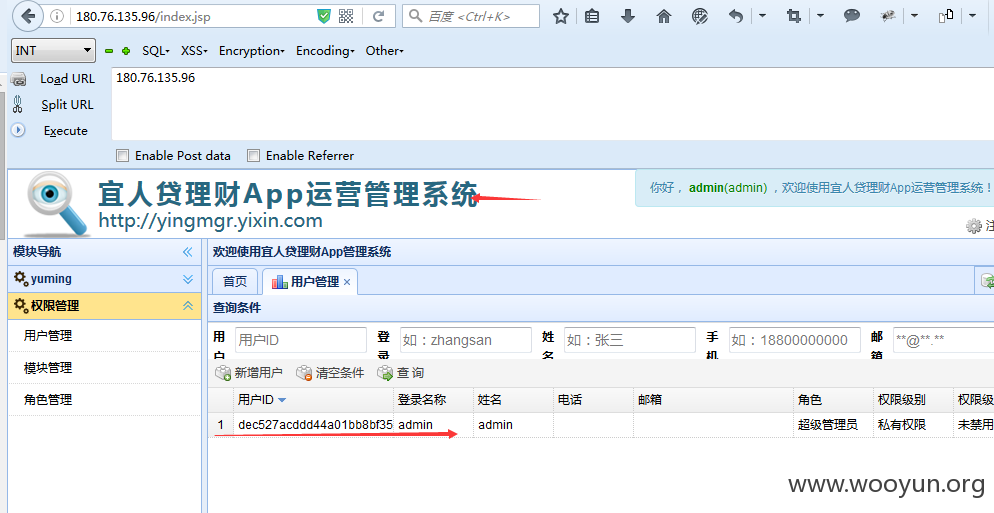Click the 登录名称 column header
Image resolution: width=994 pixels, height=513 pixels.
[433, 399]
